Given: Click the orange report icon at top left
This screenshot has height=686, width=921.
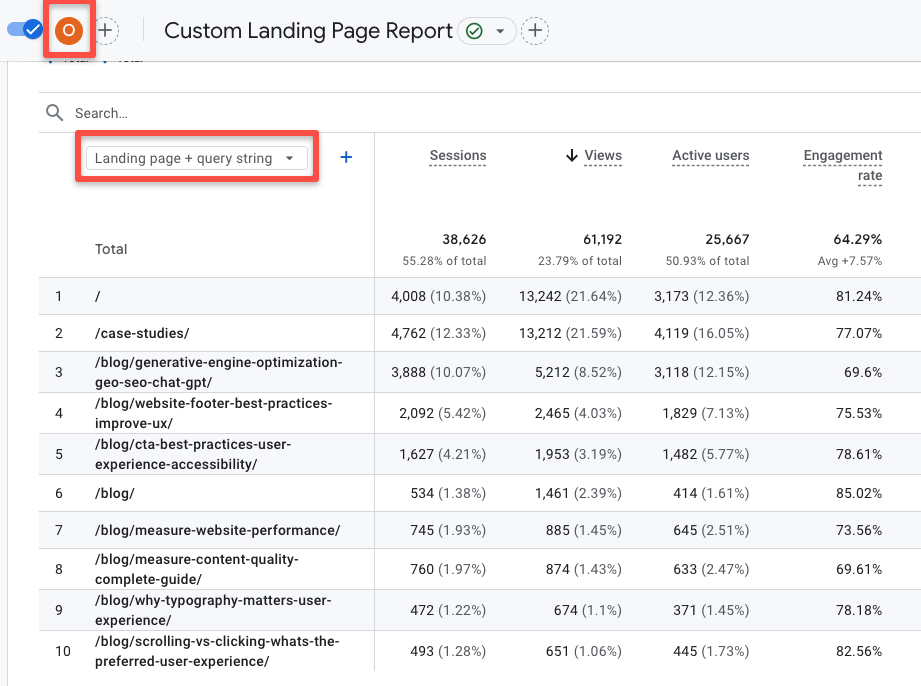Looking at the screenshot, I should (68, 29).
